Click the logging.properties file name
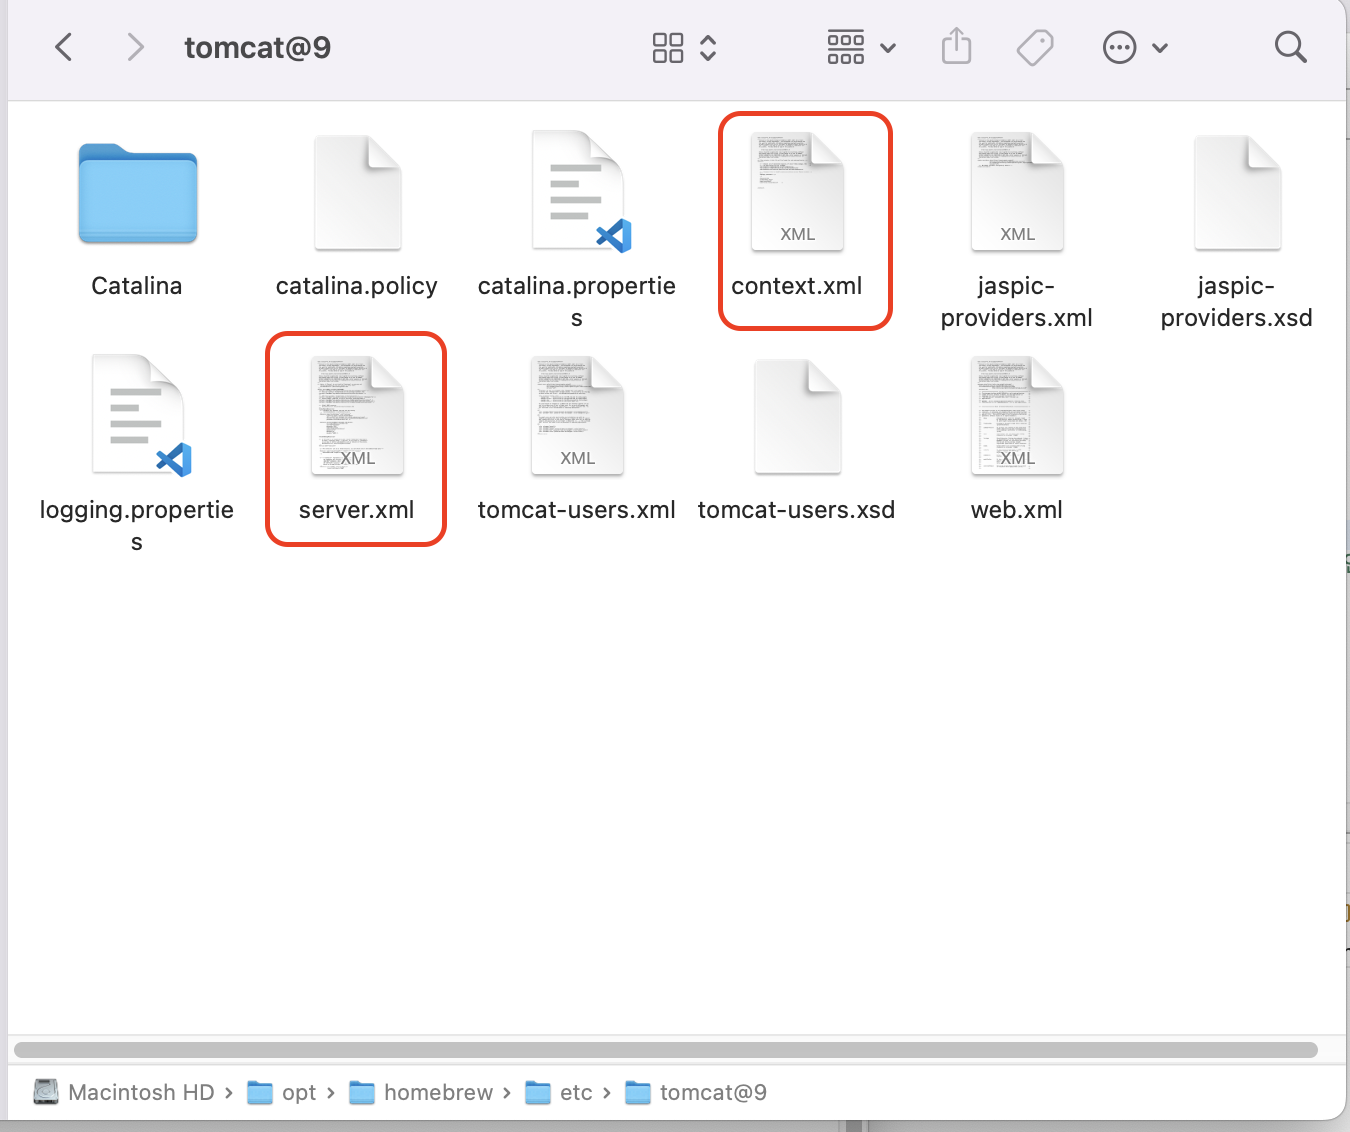This screenshot has width=1350, height=1132. click(137, 525)
